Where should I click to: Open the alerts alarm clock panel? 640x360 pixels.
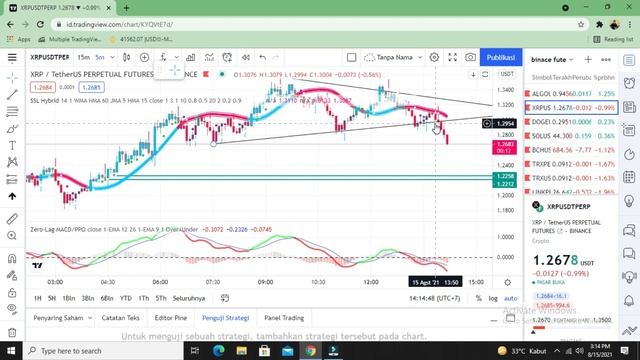click(629, 83)
